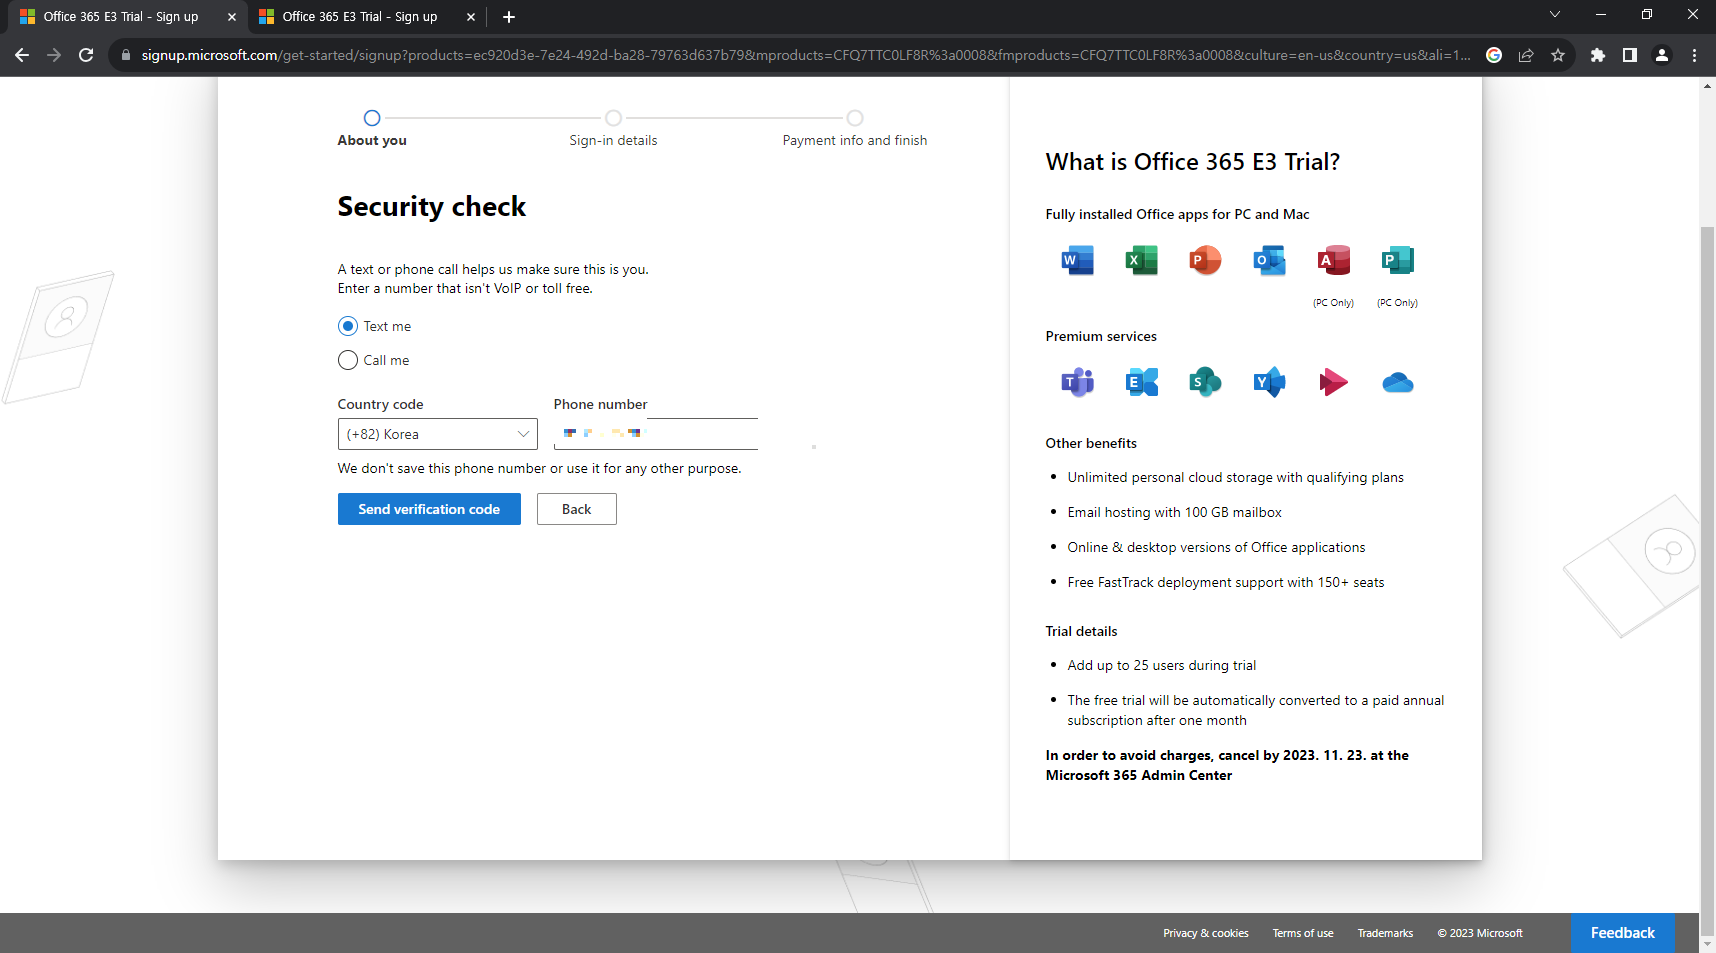This screenshot has height=953, width=1716.
Task: Open the Feedback button
Action: [1622, 933]
